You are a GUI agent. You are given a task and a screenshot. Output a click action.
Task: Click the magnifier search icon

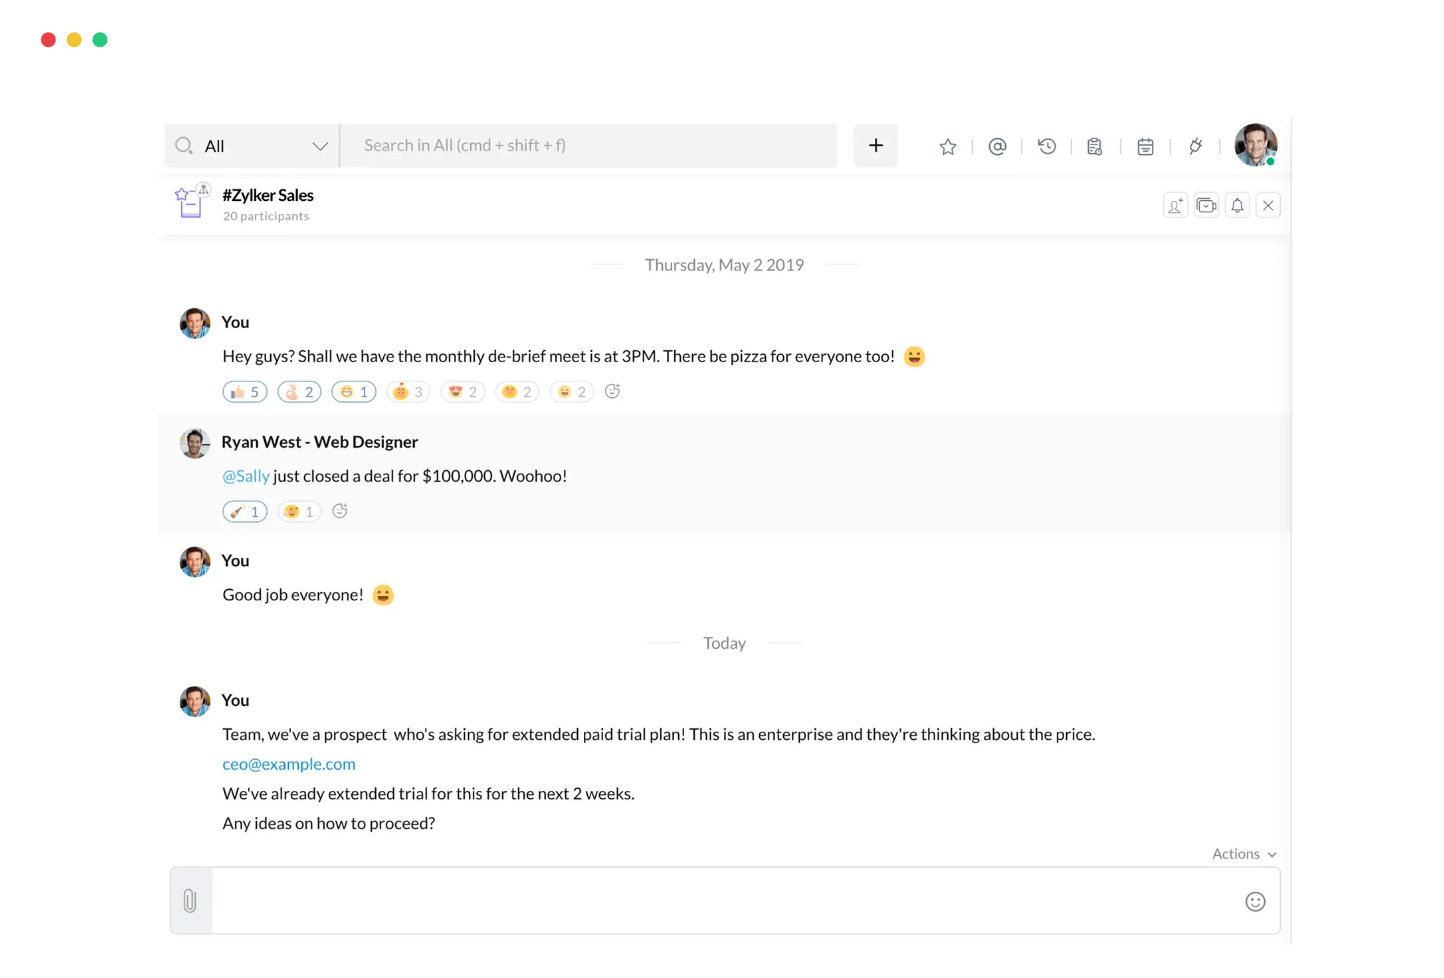click(x=184, y=146)
